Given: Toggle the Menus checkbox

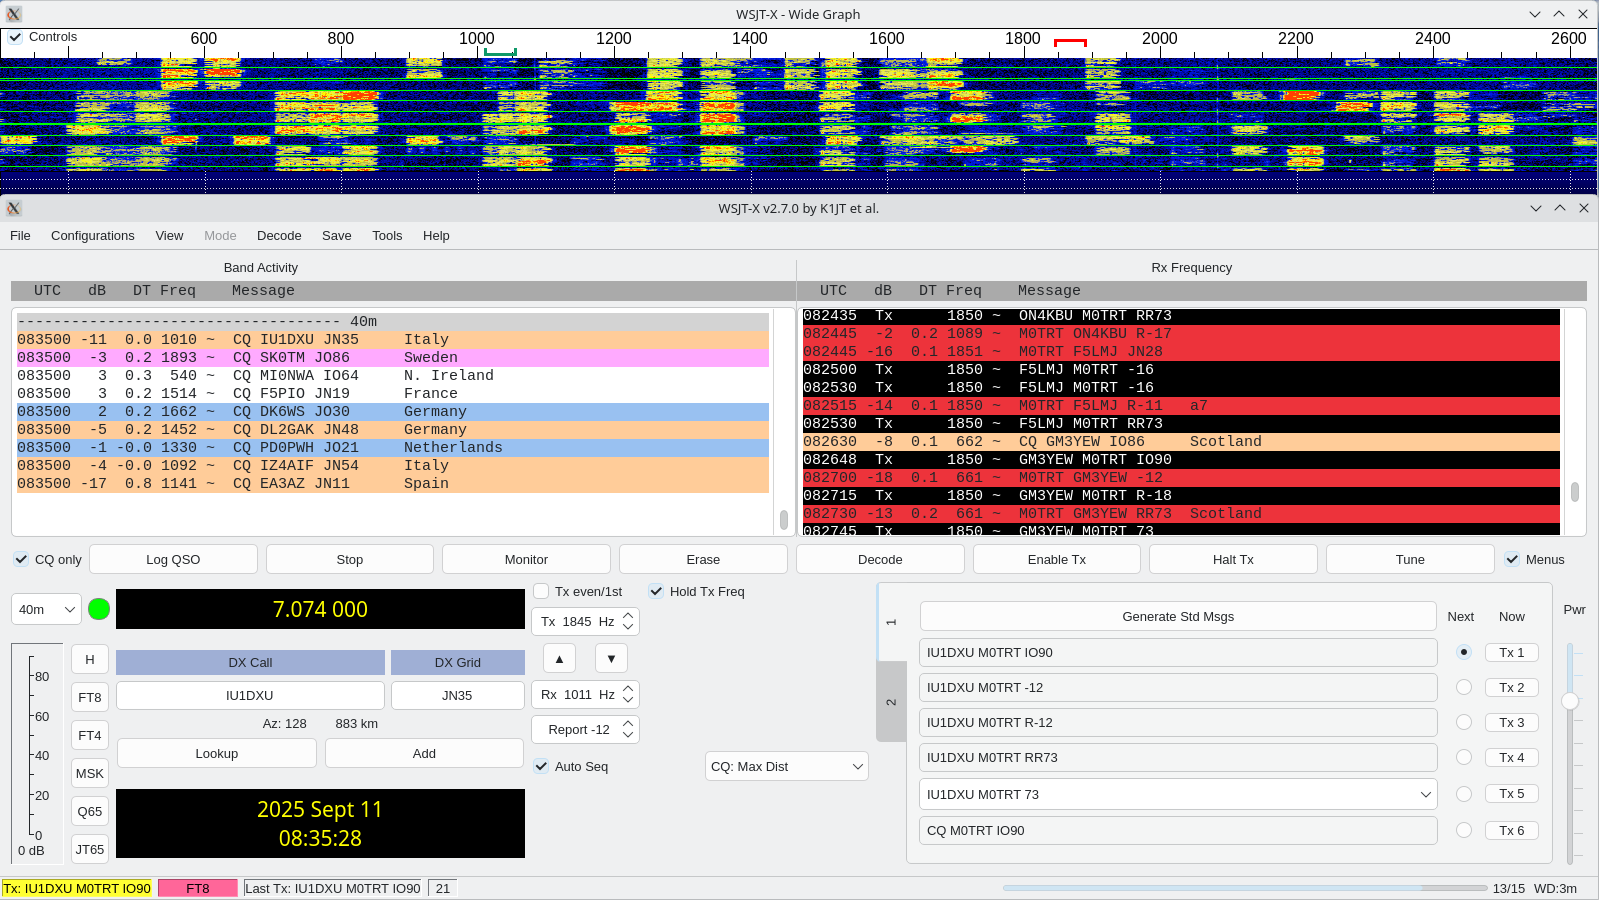Looking at the screenshot, I should coord(1512,559).
